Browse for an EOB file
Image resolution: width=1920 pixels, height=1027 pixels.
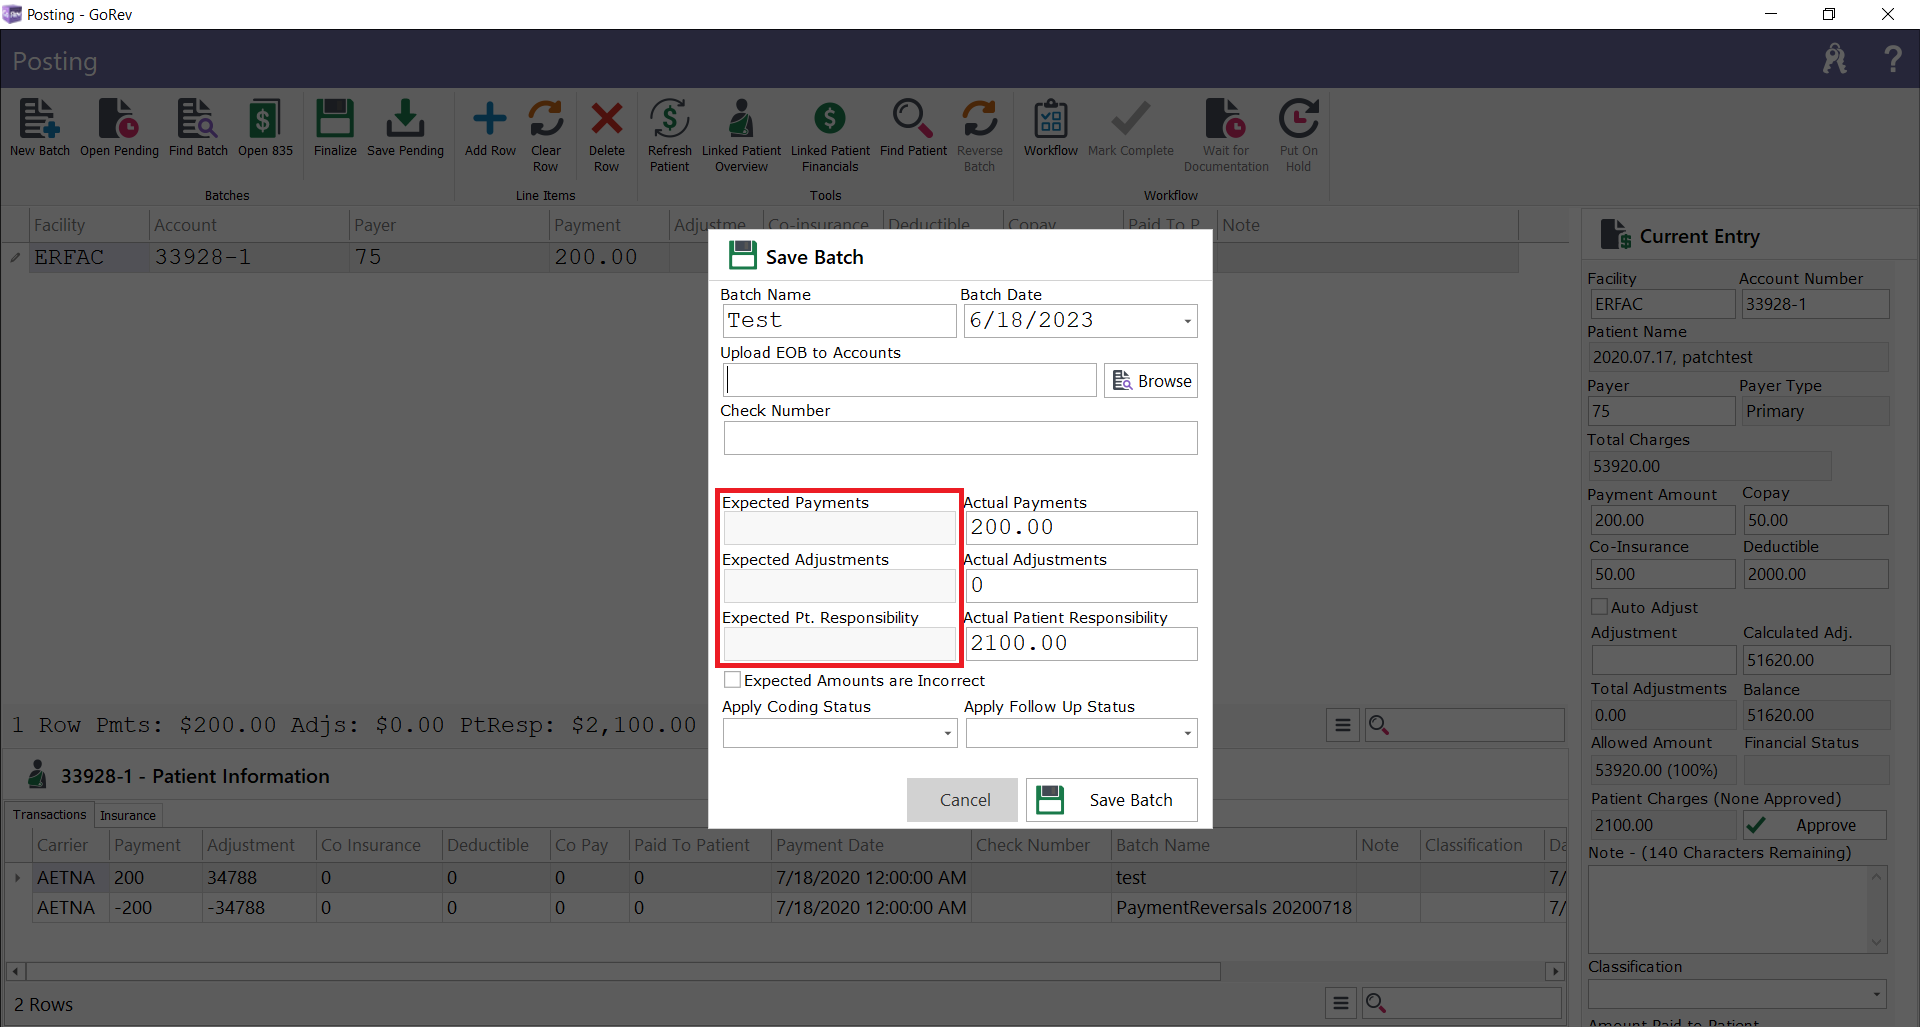(1150, 380)
